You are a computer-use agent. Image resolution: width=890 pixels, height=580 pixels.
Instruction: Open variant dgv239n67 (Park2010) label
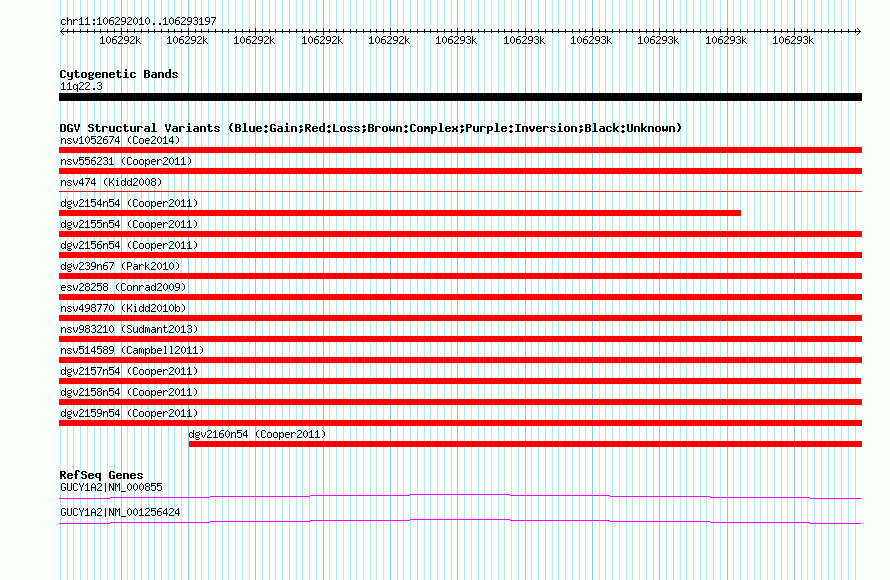120,266
